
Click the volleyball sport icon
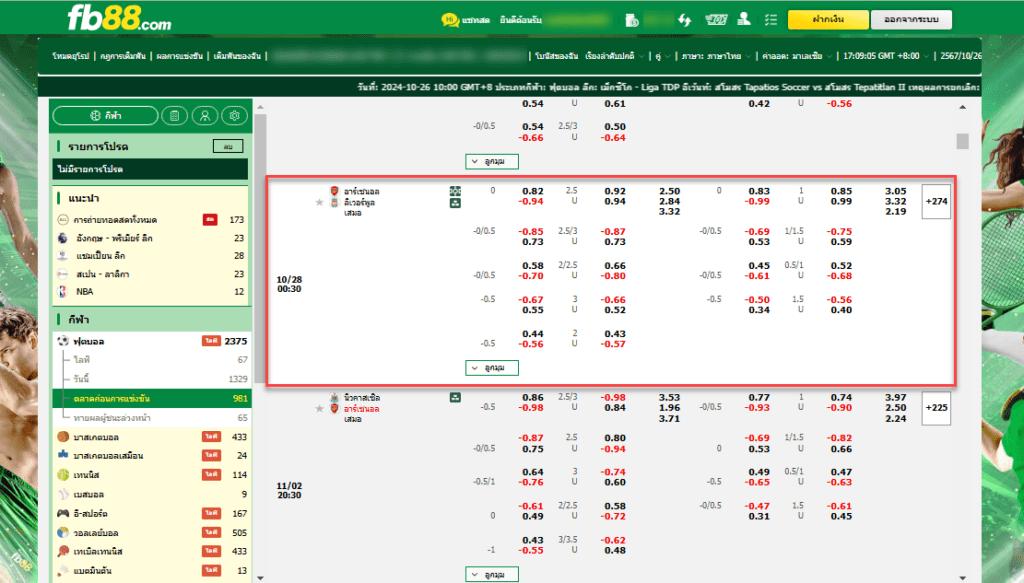click(x=63, y=533)
